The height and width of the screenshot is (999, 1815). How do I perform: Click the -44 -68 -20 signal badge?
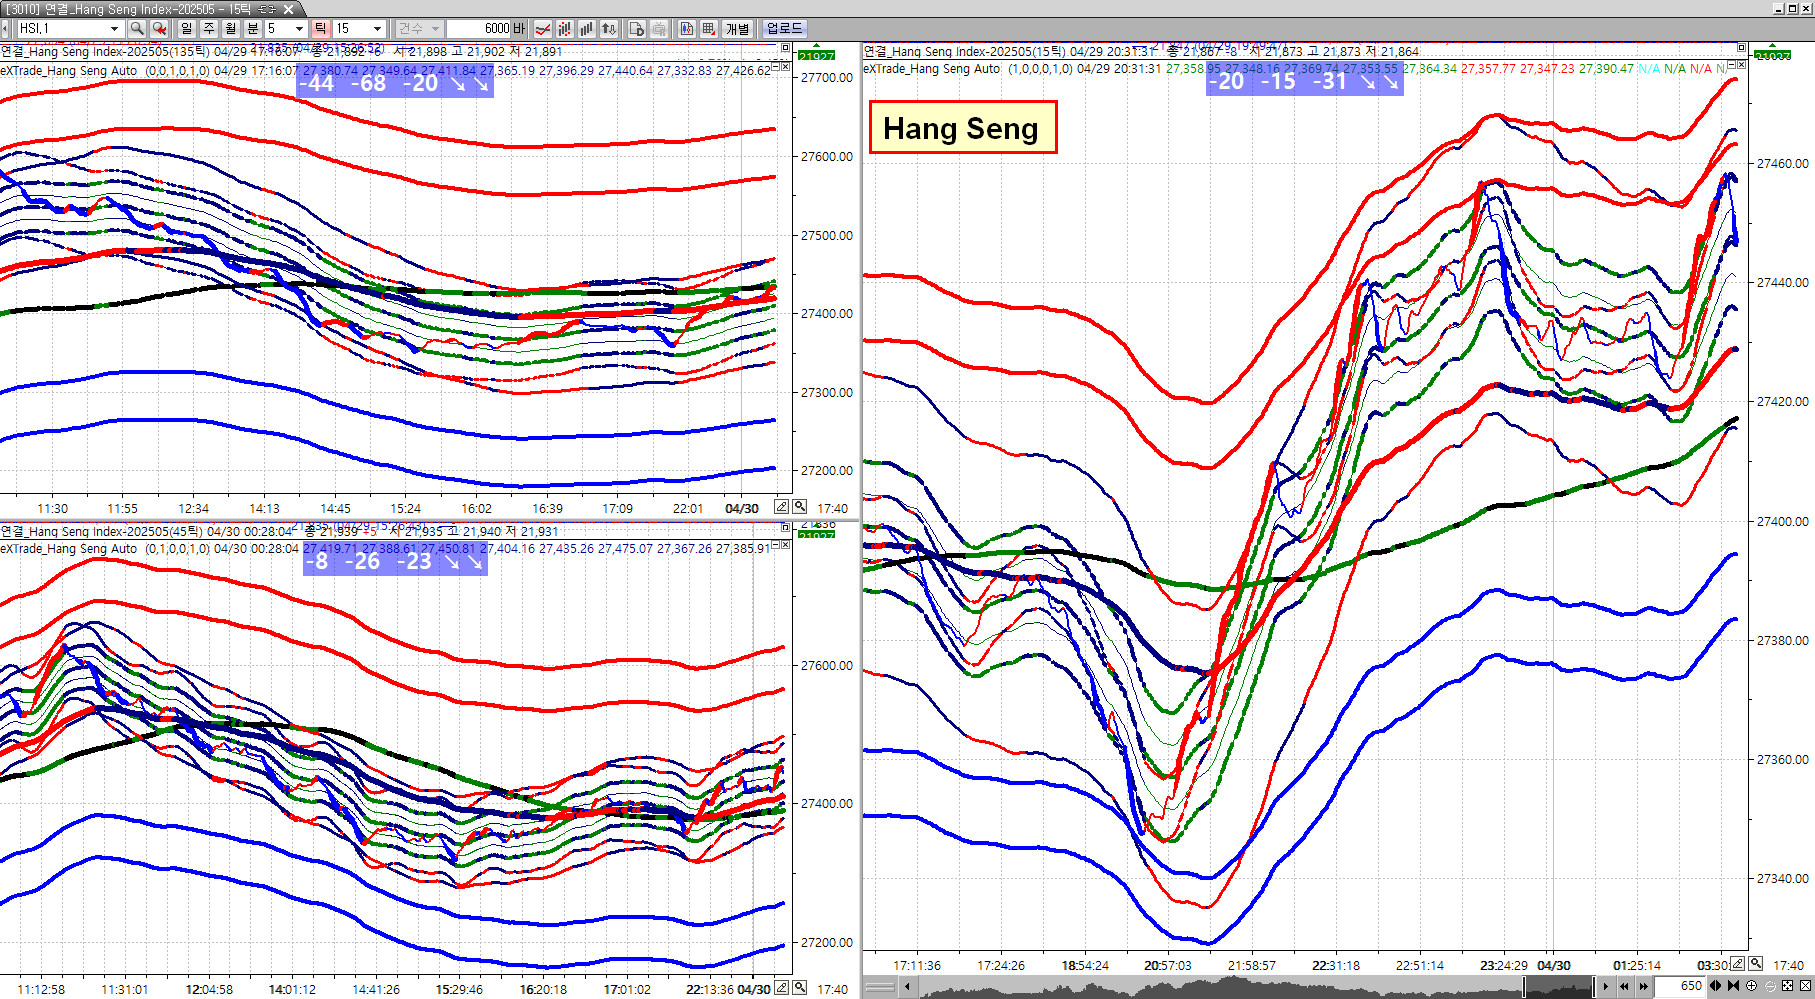tap(396, 82)
